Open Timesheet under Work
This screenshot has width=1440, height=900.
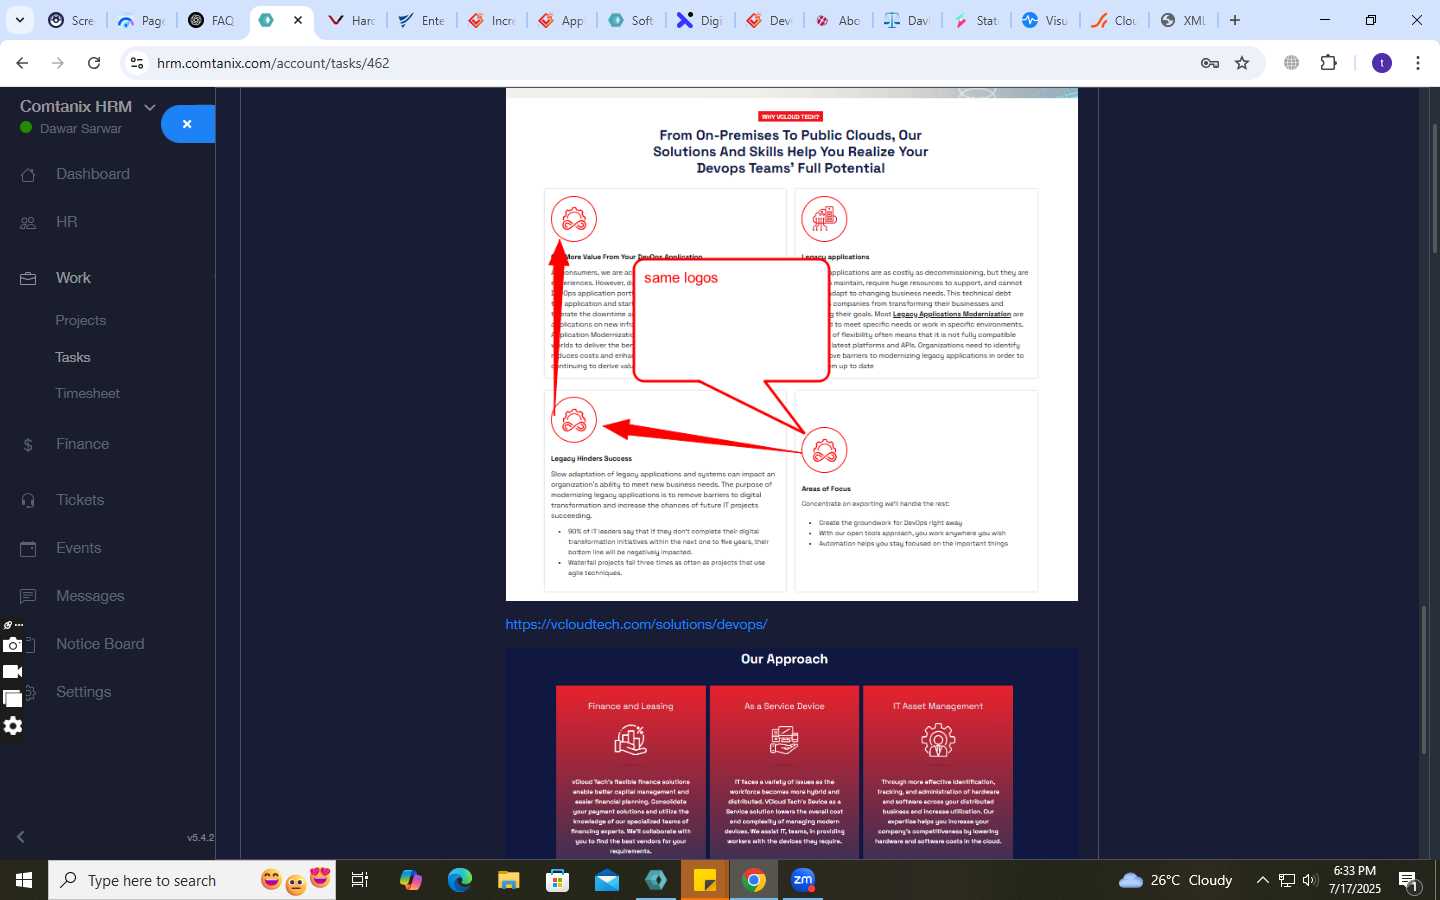[87, 393]
